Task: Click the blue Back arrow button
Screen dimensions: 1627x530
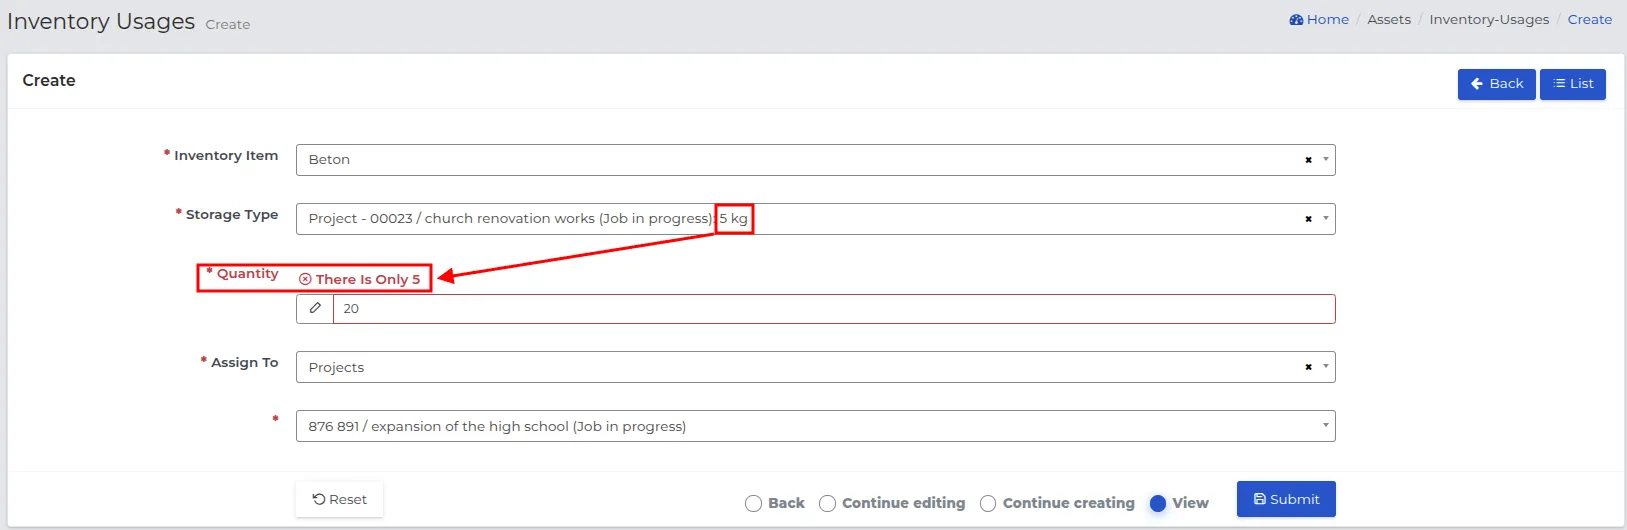Action: 1496,84
